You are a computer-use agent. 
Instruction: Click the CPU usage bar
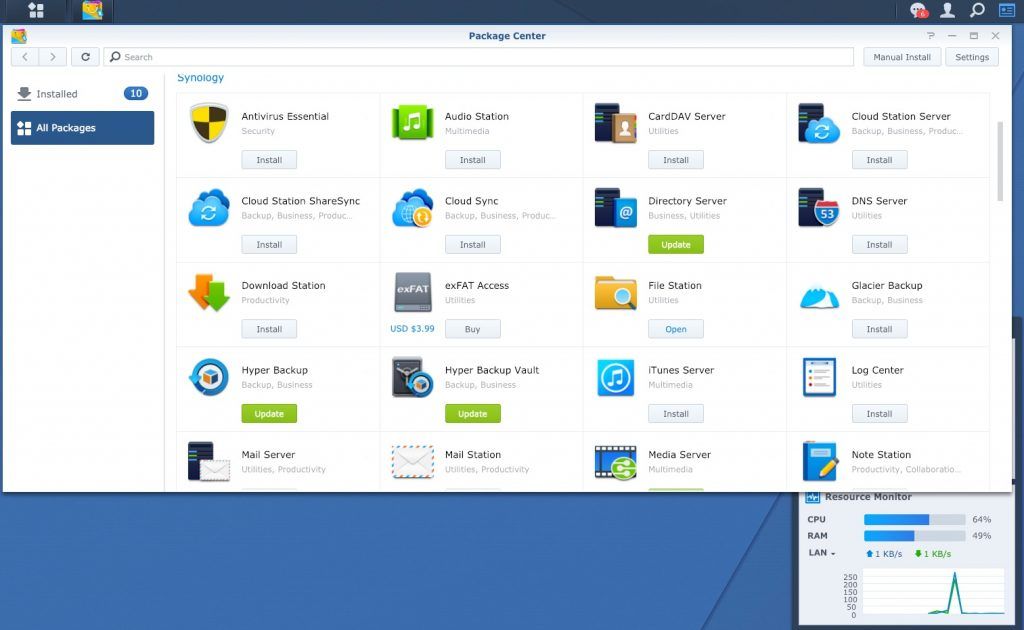pos(914,520)
